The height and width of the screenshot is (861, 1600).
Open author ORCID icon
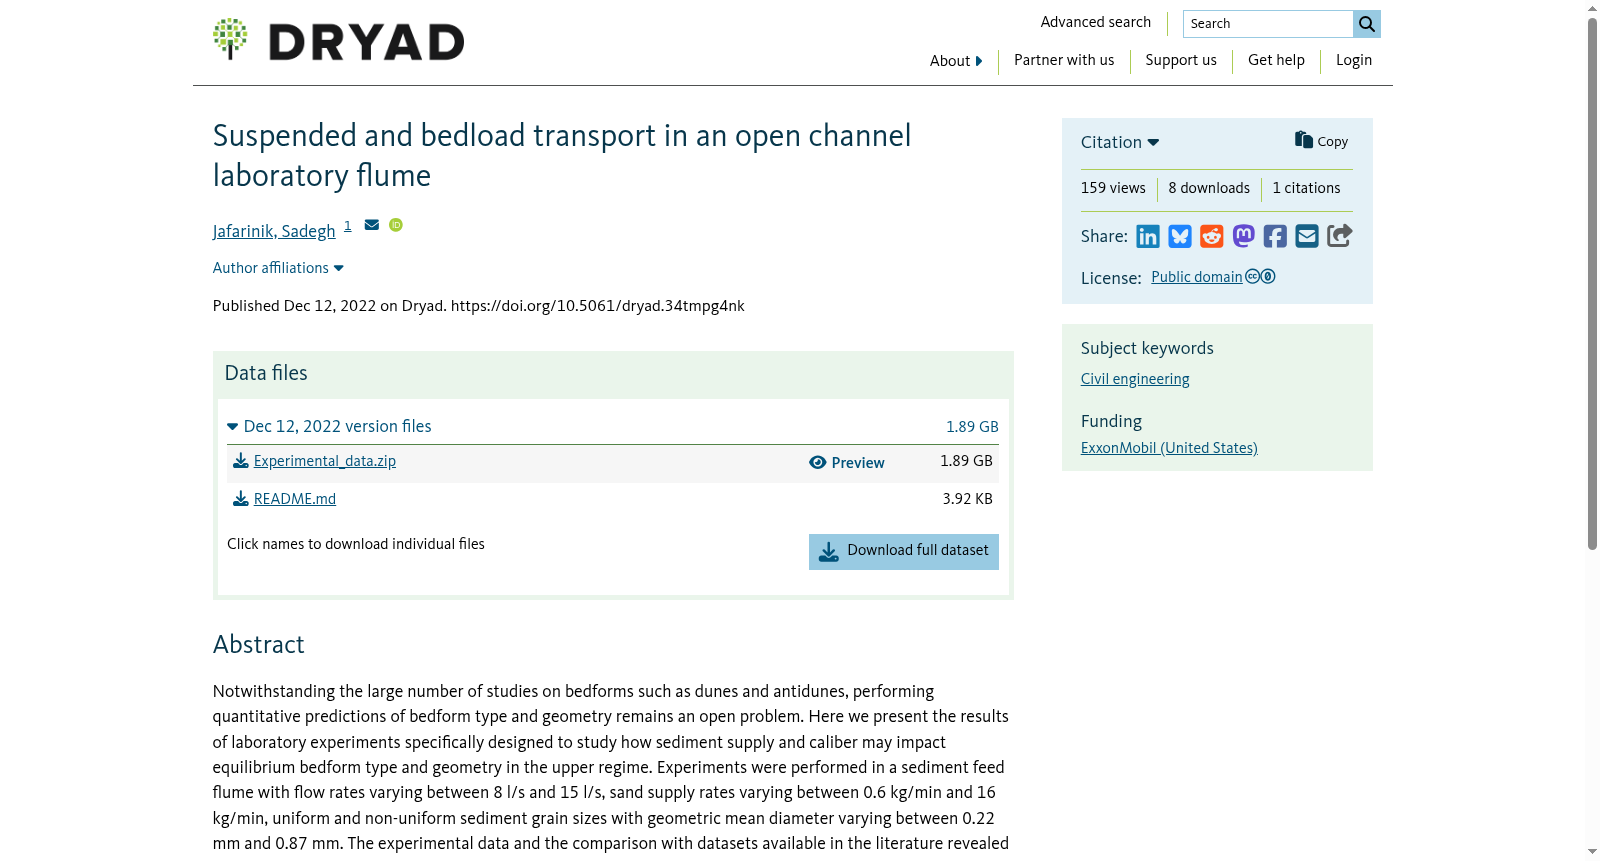396,225
